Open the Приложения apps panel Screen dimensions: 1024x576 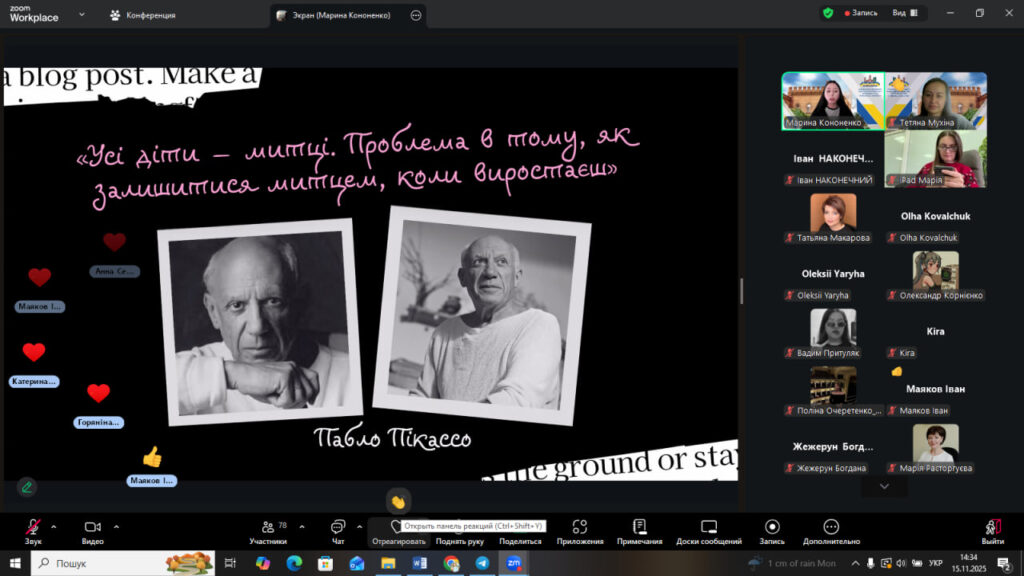pyautogui.click(x=580, y=529)
